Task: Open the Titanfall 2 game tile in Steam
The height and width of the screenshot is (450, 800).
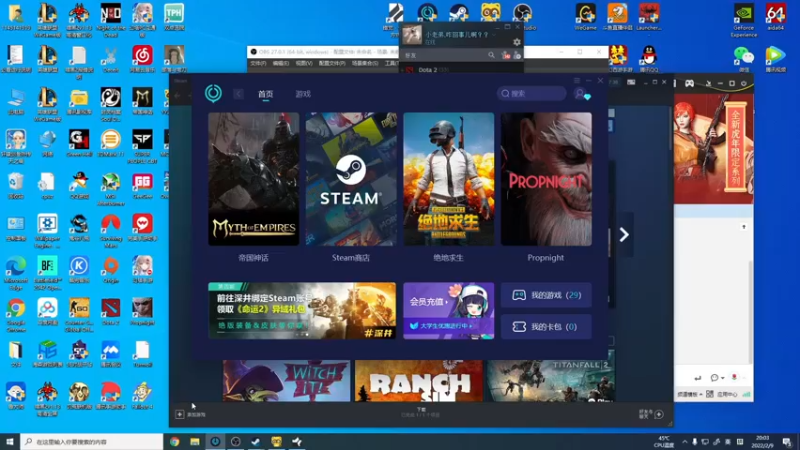Action: pos(551,381)
